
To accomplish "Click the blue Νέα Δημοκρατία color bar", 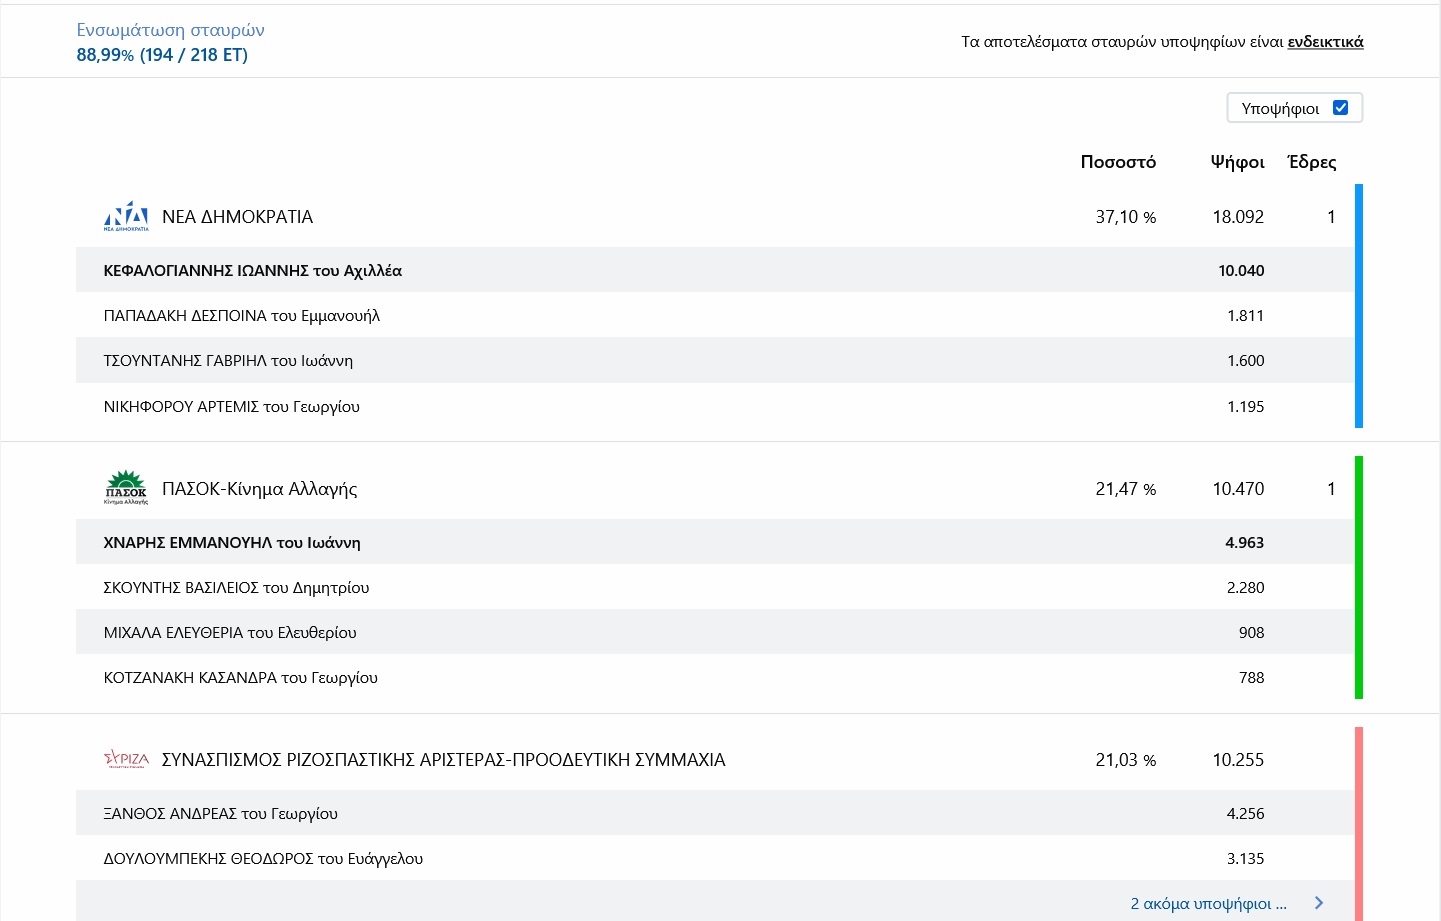I will (x=1359, y=305).
